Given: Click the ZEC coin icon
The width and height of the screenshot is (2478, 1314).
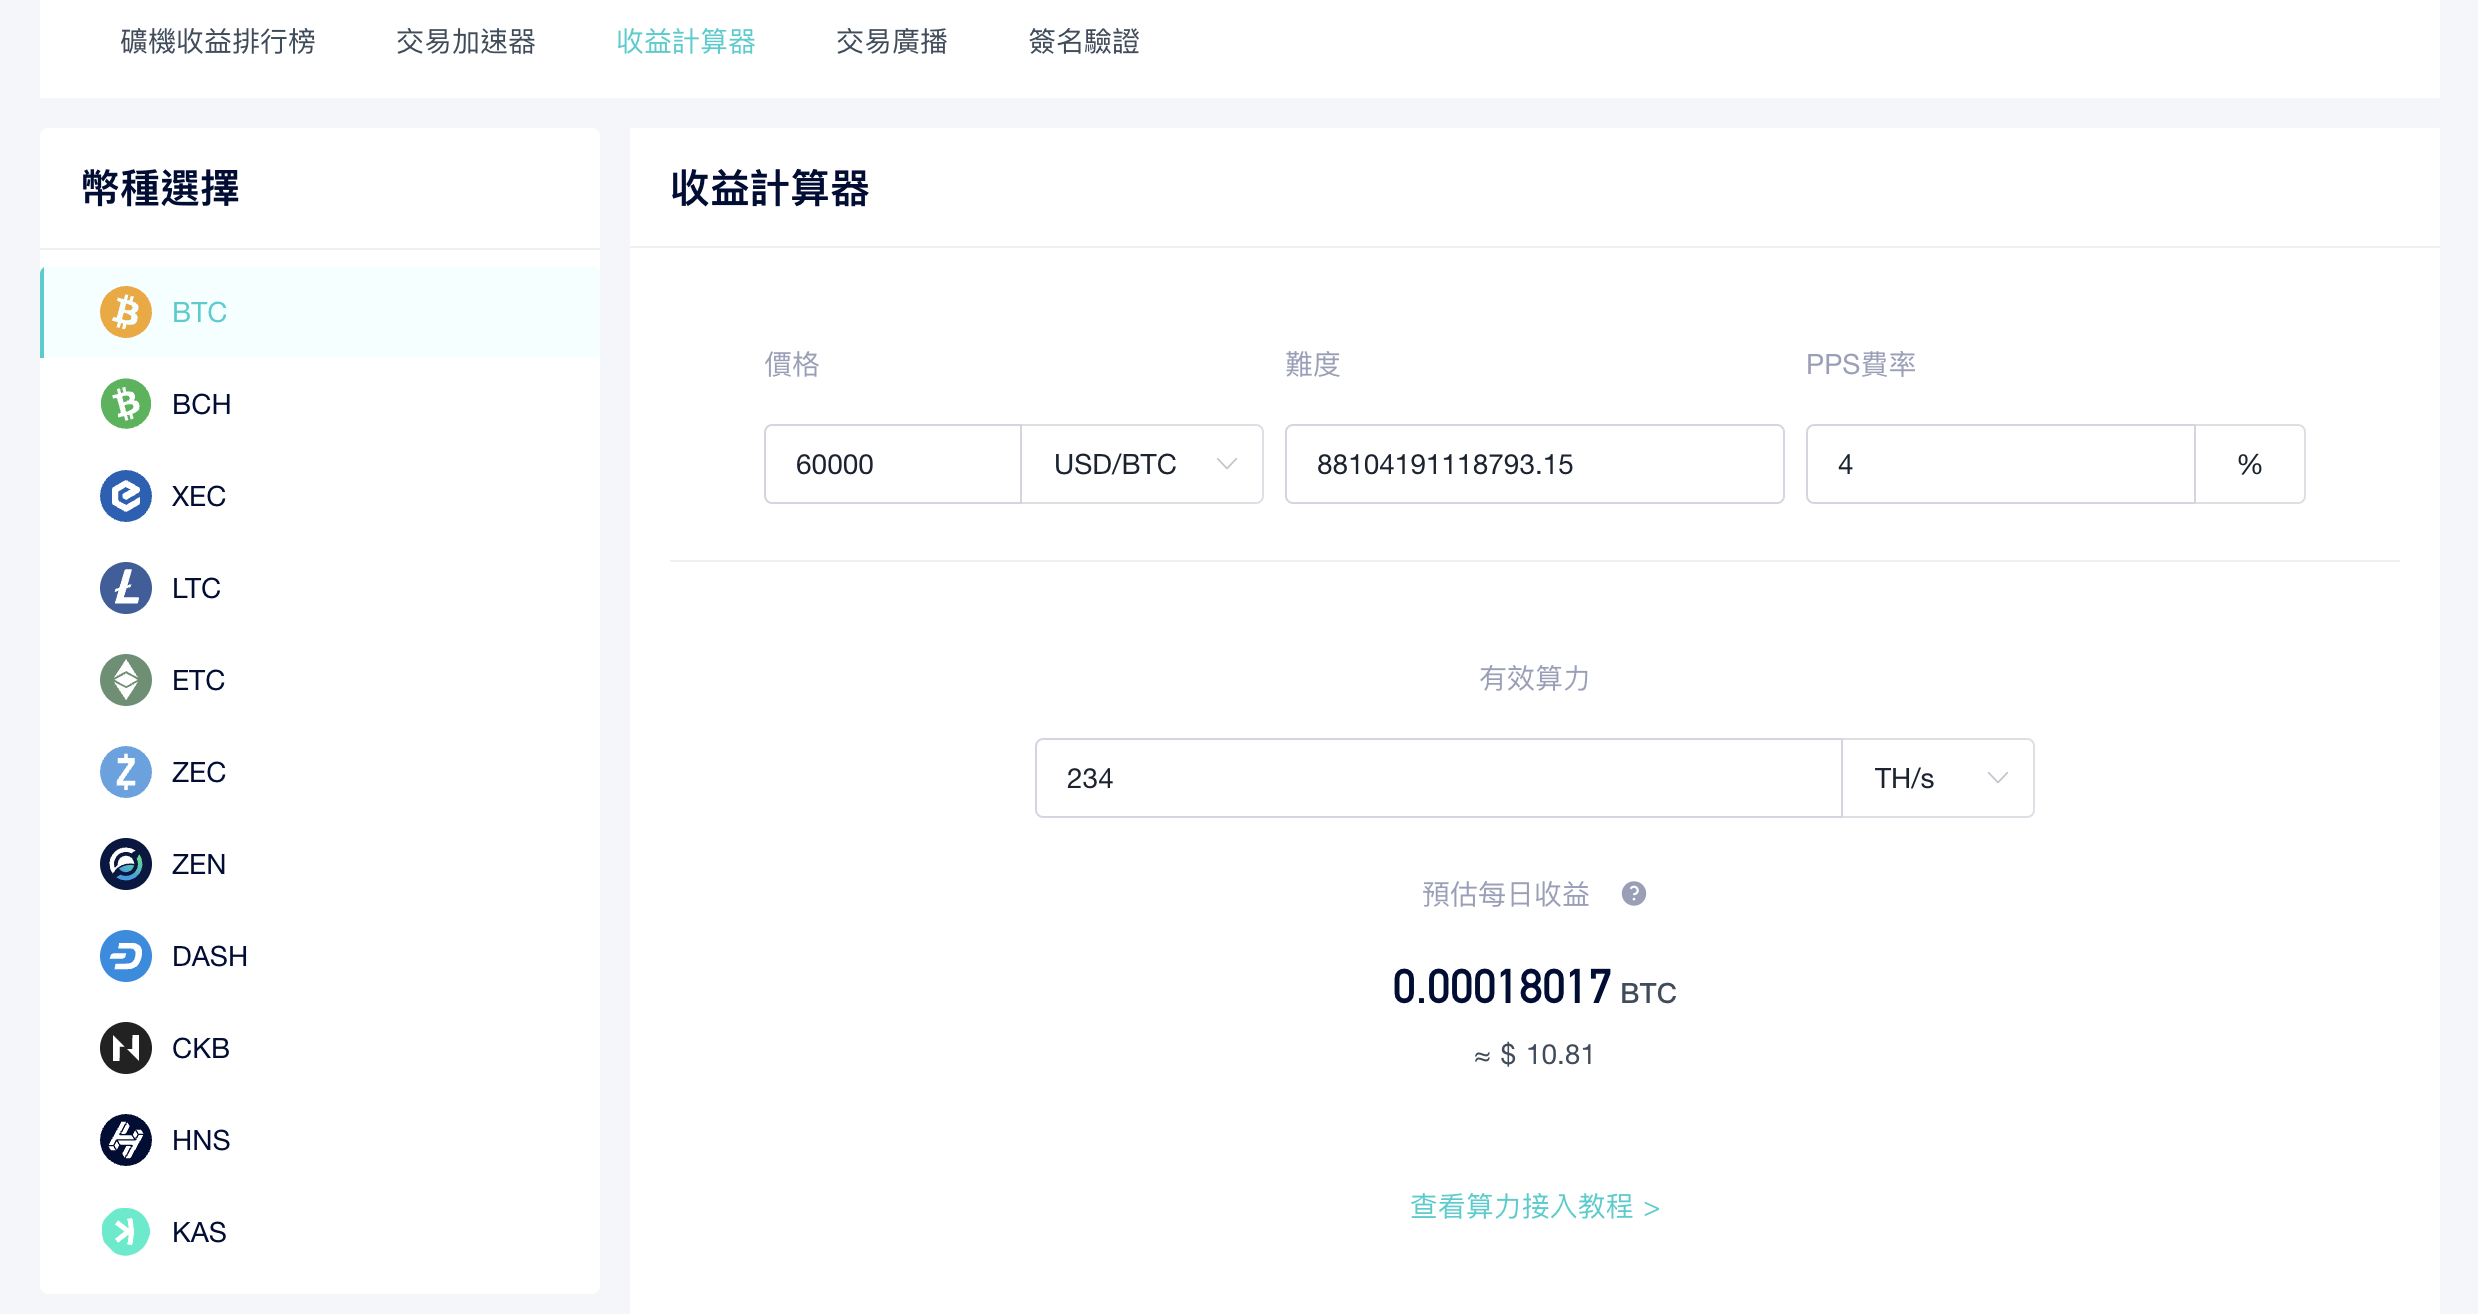Looking at the screenshot, I should 126,772.
